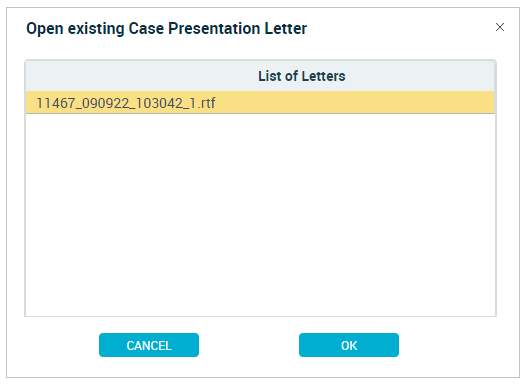The width and height of the screenshot is (525, 386).
Task: Select the 11467_090922_103042_1.rtf letter
Action: tap(260, 102)
